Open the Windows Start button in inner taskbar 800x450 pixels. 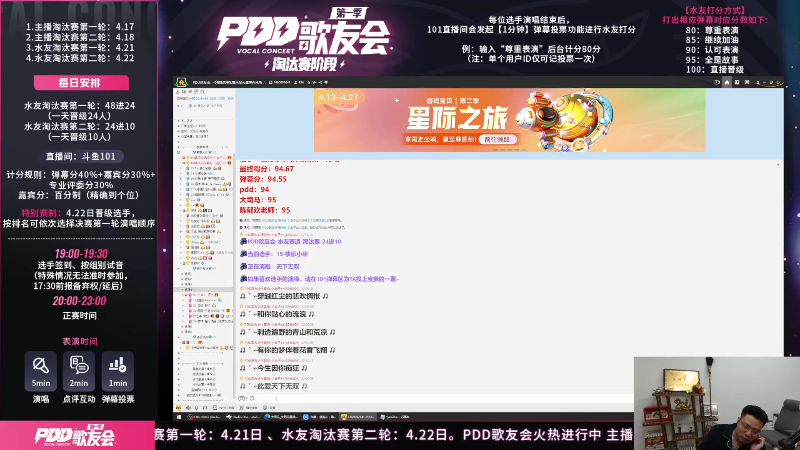click(179, 417)
